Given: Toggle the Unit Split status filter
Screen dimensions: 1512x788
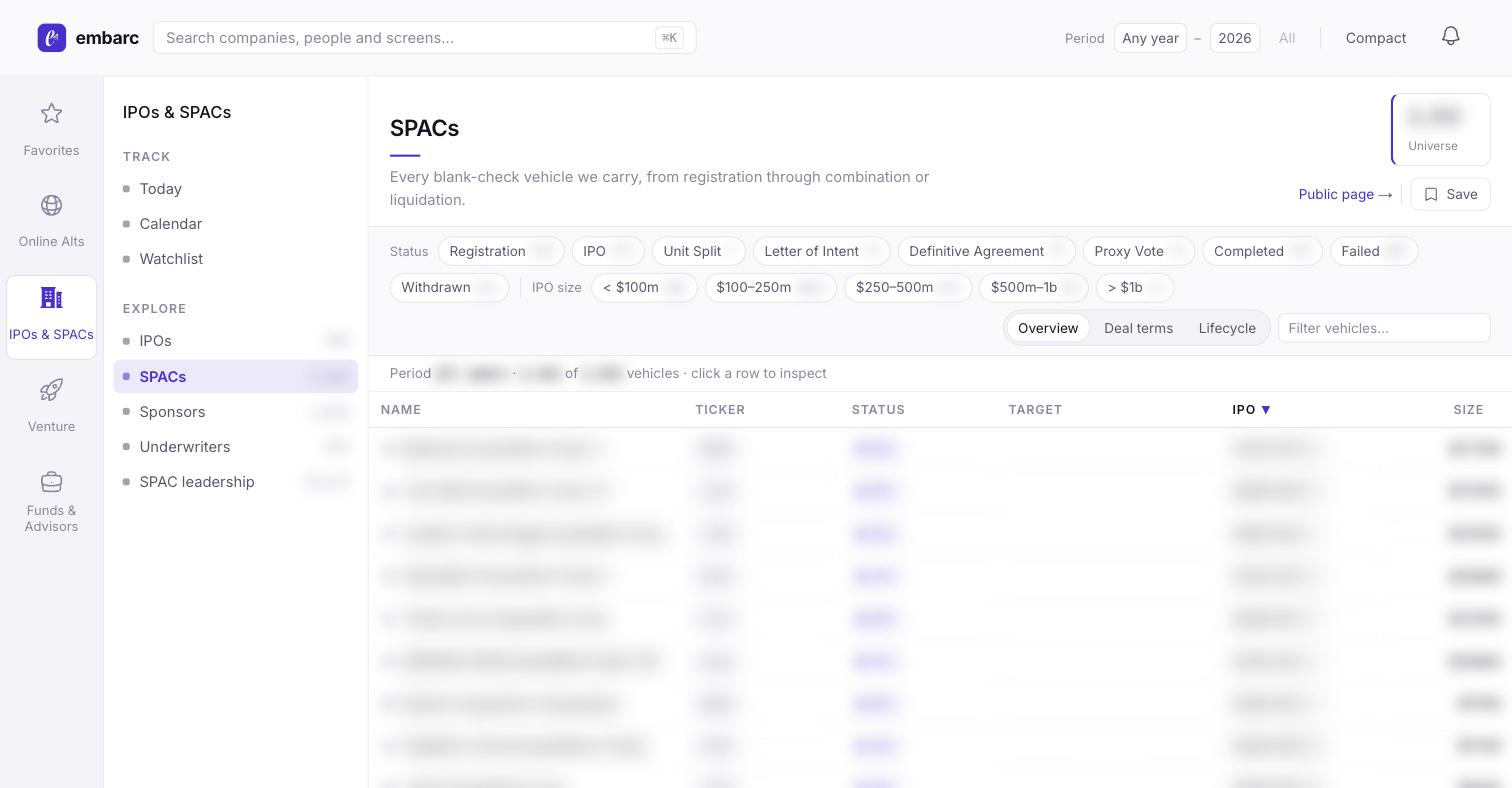Looking at the screenshot, I should click(x=698, y=251).
